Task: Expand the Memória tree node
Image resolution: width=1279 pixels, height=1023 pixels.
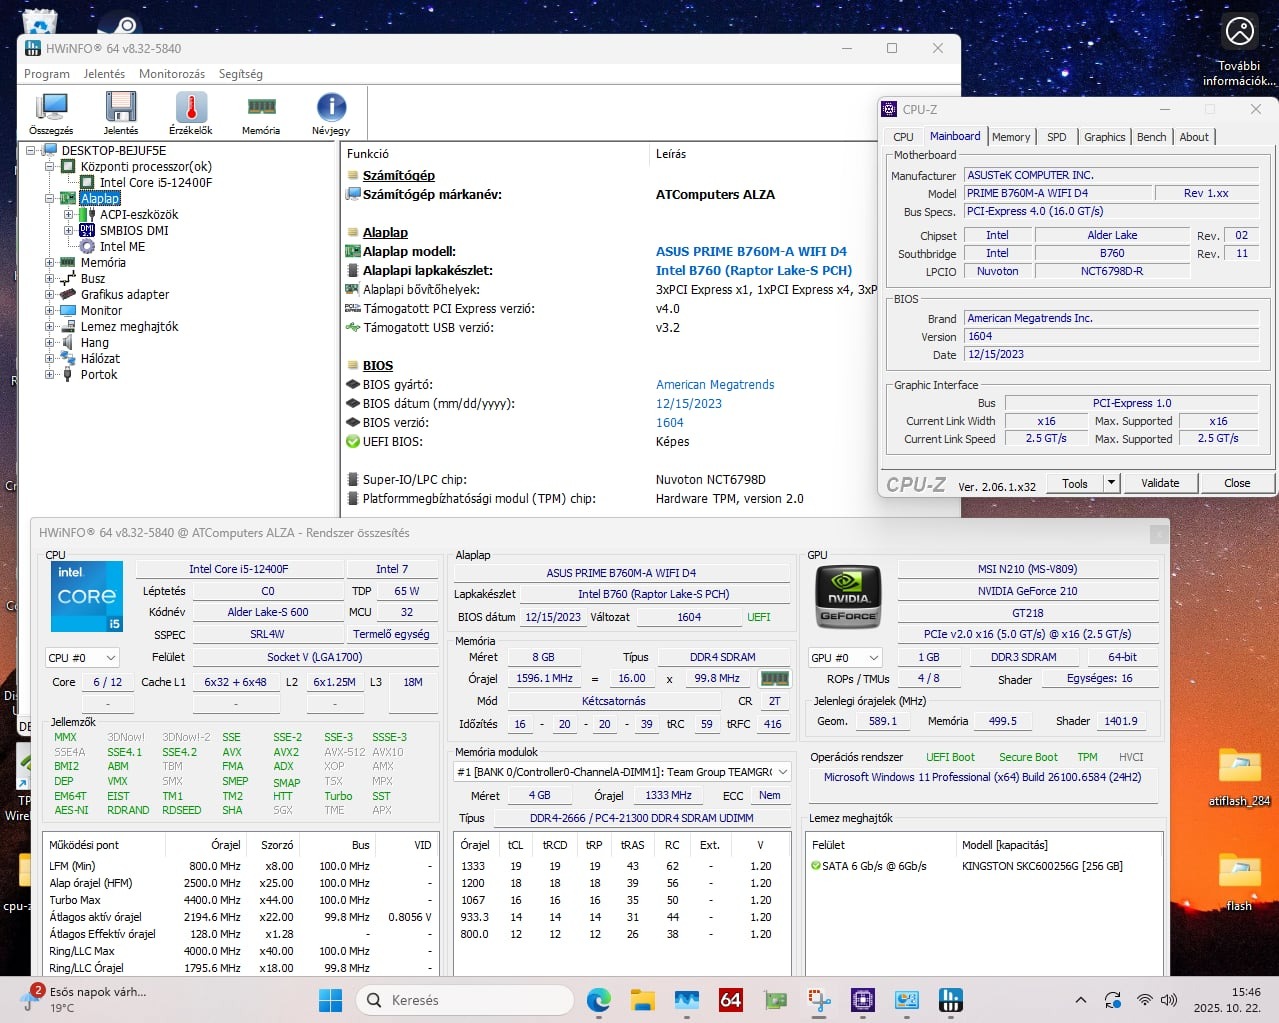Action: pos(49,263)
